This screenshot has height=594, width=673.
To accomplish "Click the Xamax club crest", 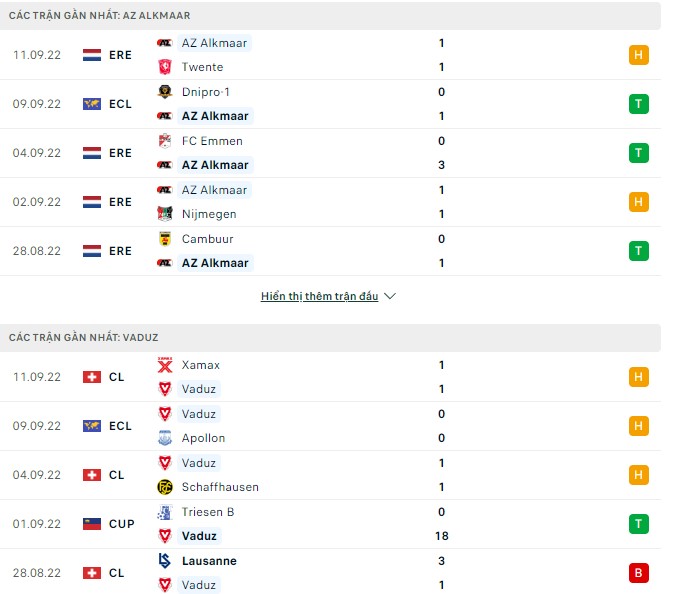I will [x=165, y=365].
